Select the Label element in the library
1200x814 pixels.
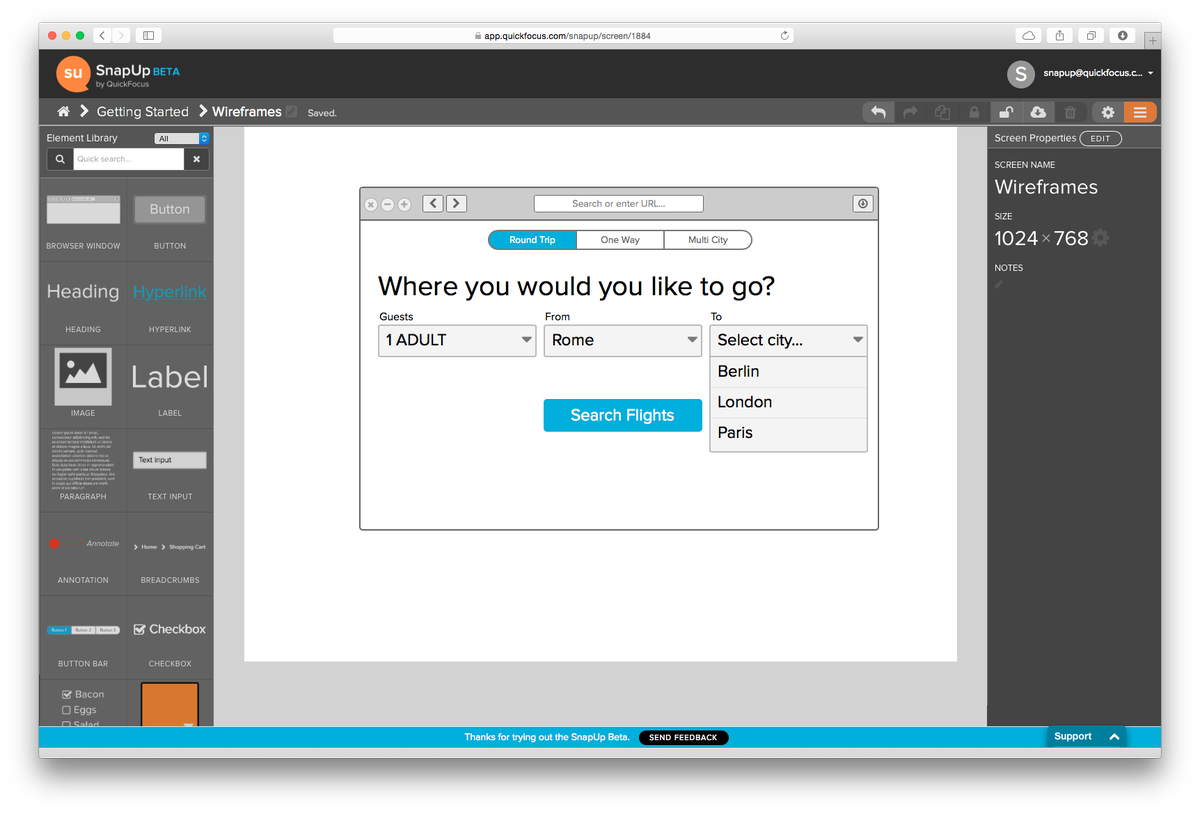click(170, 387)
